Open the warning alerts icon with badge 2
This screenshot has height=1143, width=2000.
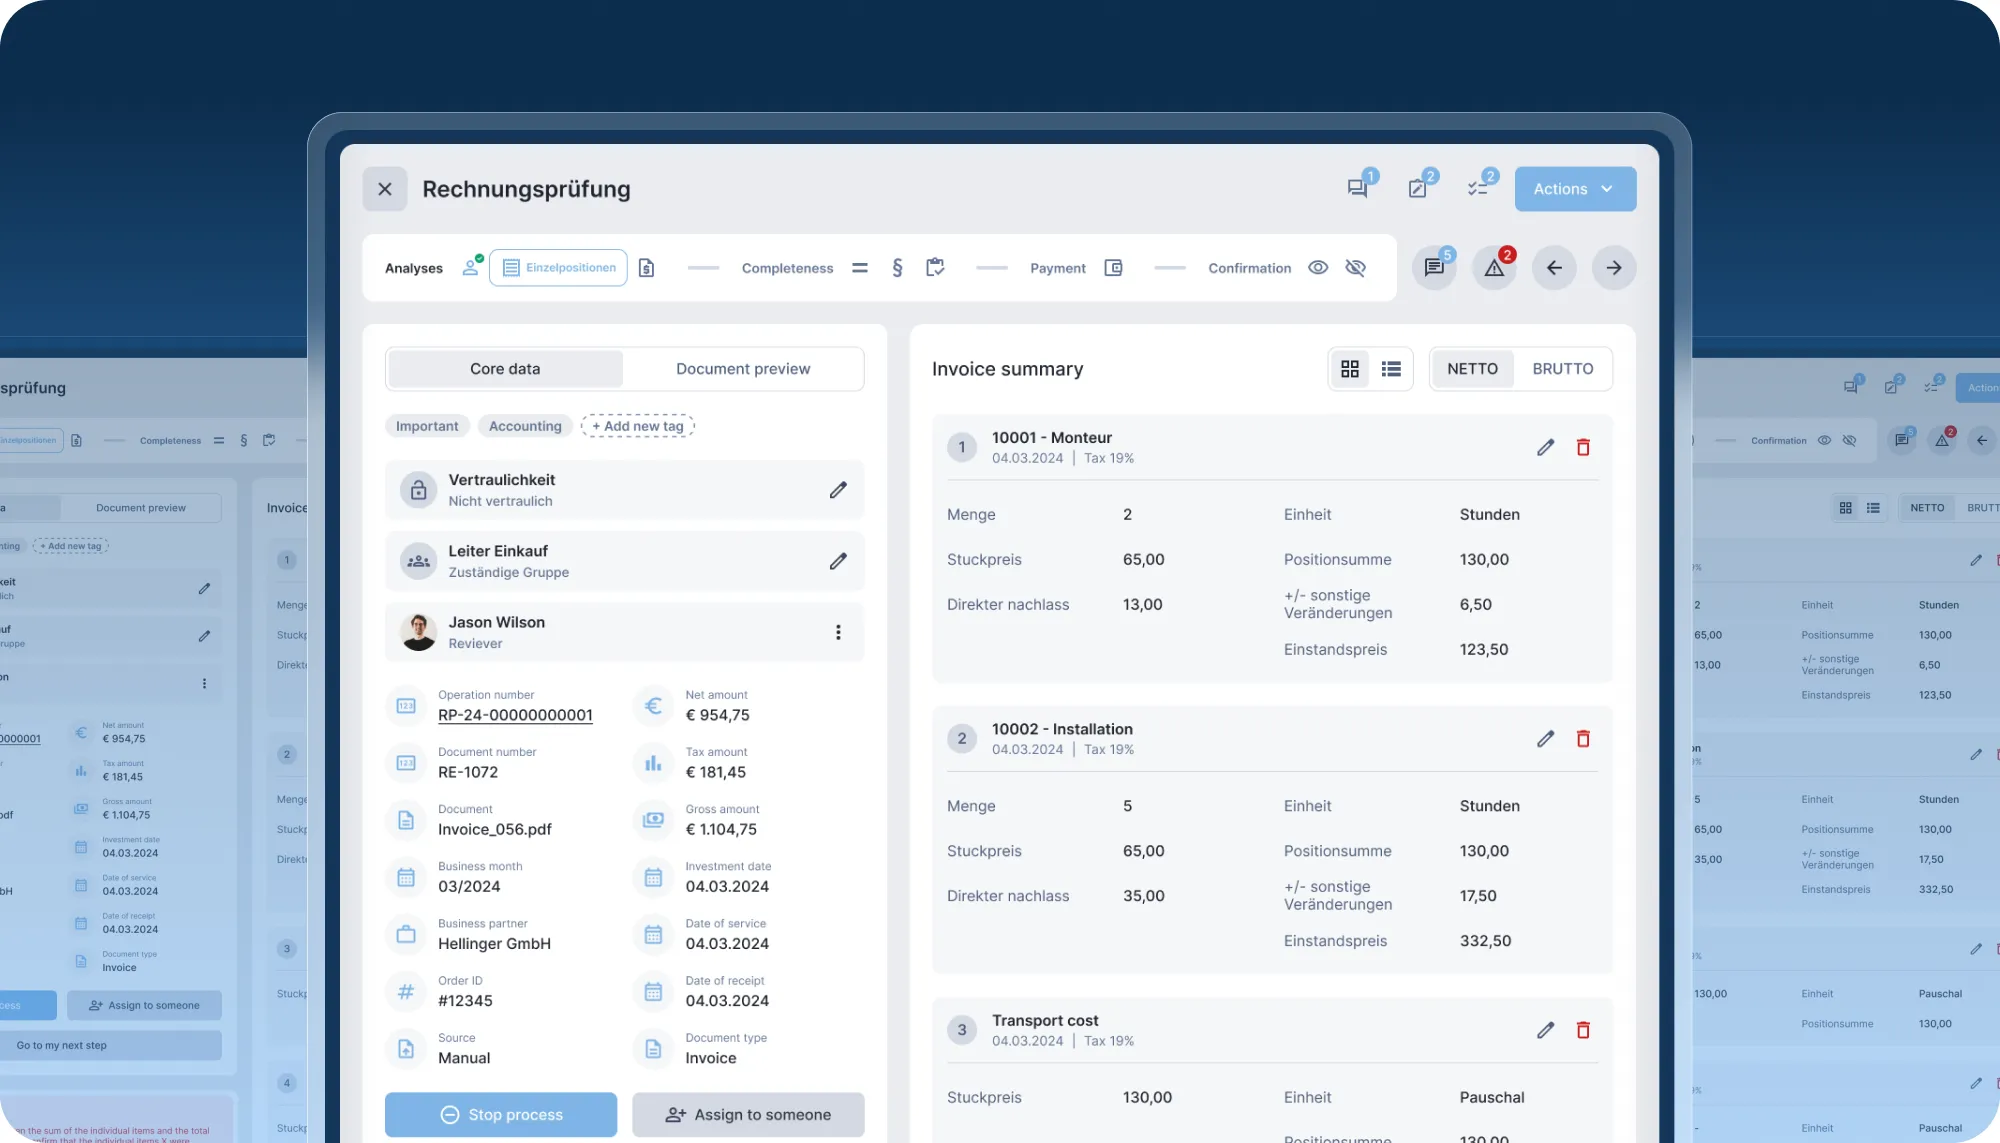(1494, 268)
